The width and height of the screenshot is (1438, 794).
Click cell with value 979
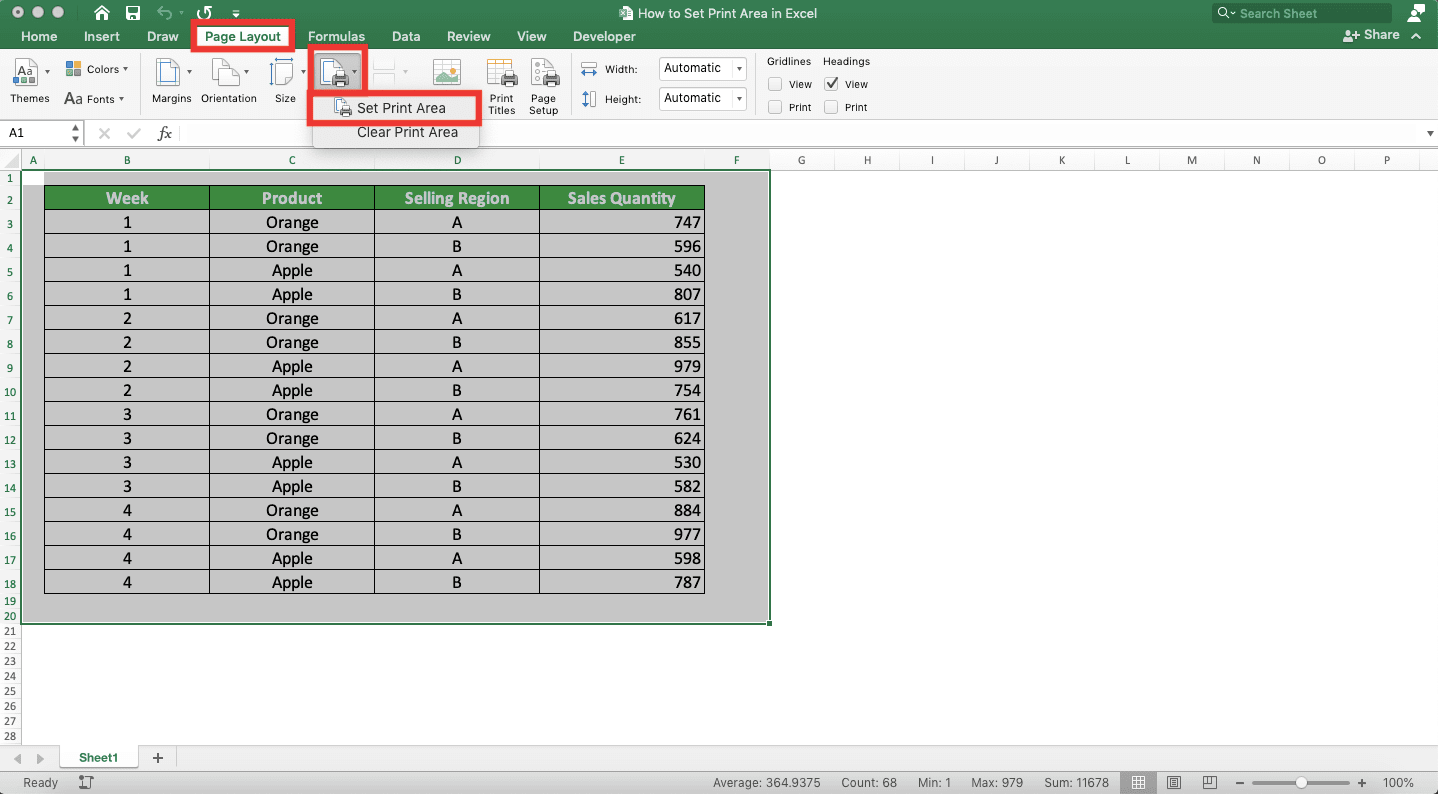point(622,366)
